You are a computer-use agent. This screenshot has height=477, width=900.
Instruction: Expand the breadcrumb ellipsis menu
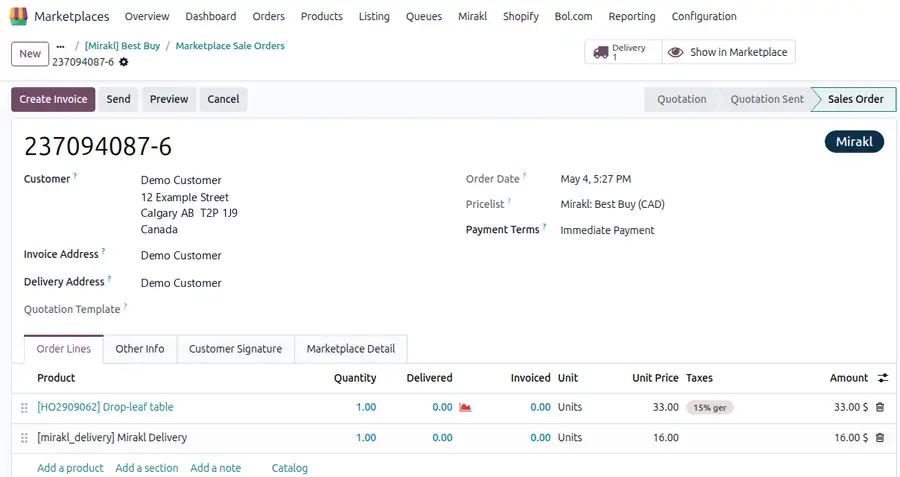coord(60,46)
